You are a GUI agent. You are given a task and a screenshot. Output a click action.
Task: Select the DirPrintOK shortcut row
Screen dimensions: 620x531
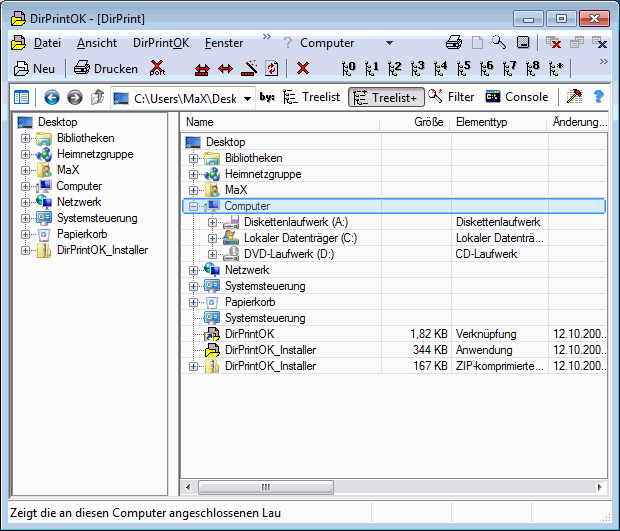pos(394,334)
